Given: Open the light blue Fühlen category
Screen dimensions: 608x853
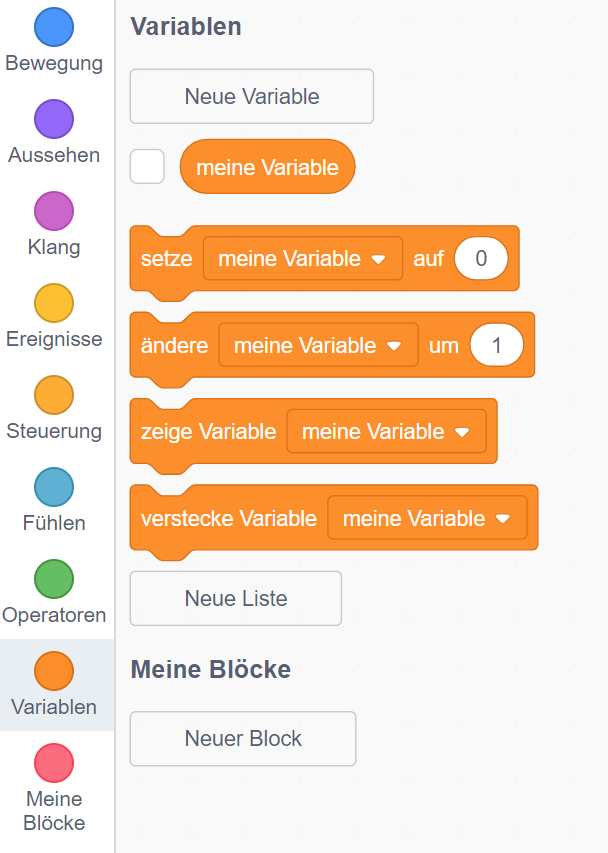Looking at the screenshot, I should (54, 487).
